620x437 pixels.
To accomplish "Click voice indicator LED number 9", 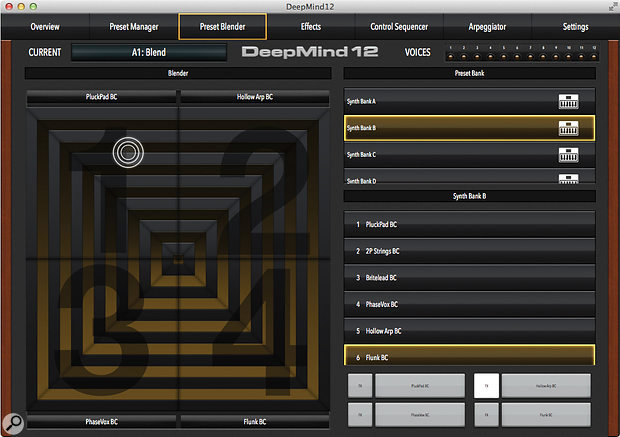I will click(x=556, y=57).
